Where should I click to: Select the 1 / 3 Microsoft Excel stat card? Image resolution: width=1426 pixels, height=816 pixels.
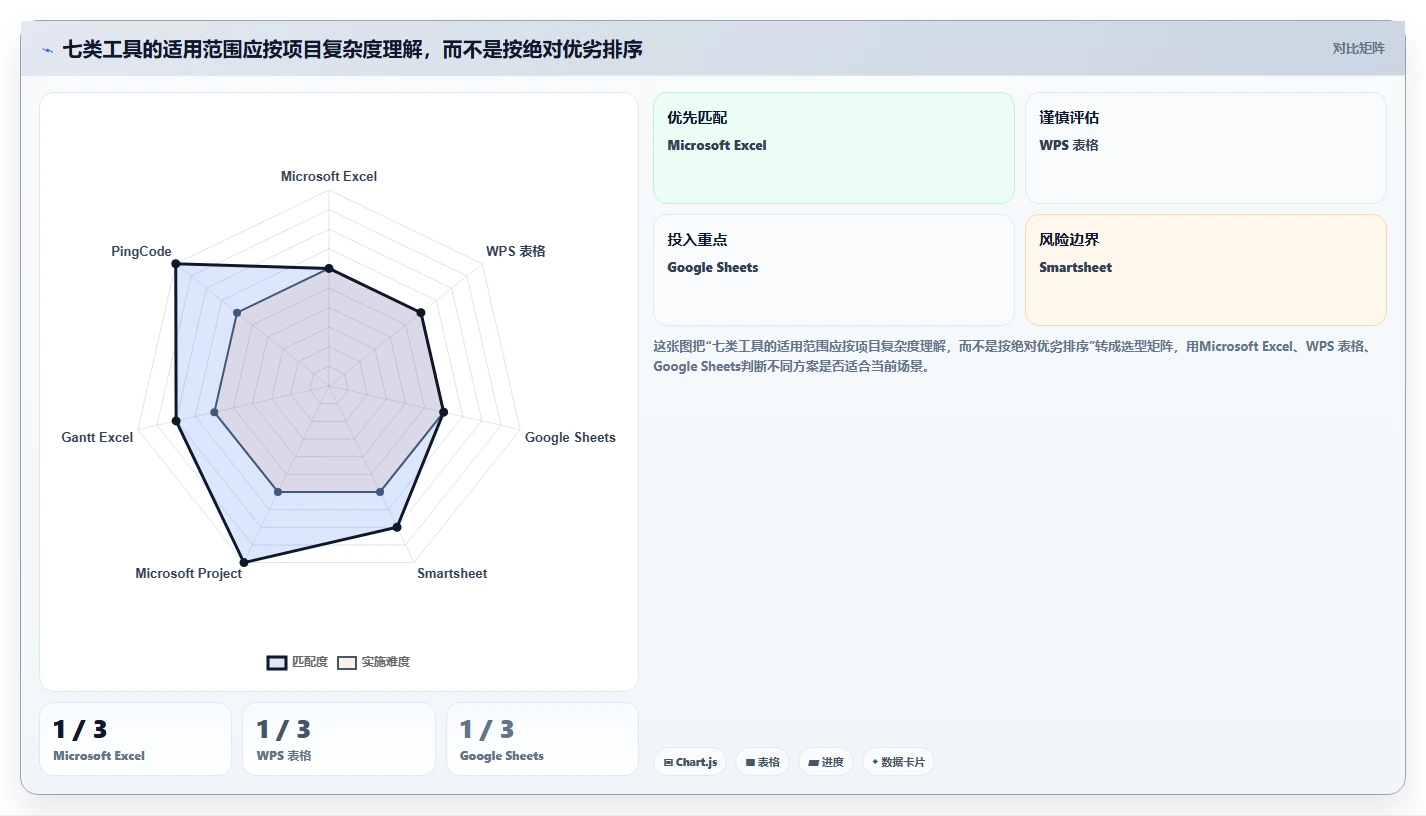click(x=135, y=739)
